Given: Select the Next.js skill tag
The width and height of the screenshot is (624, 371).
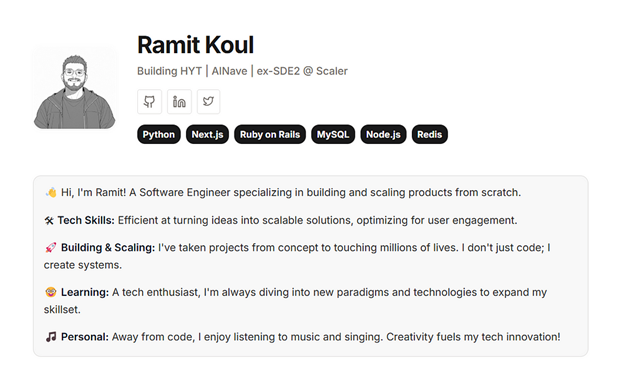Looking at the screenshot, I should click(x=207, y=135).
